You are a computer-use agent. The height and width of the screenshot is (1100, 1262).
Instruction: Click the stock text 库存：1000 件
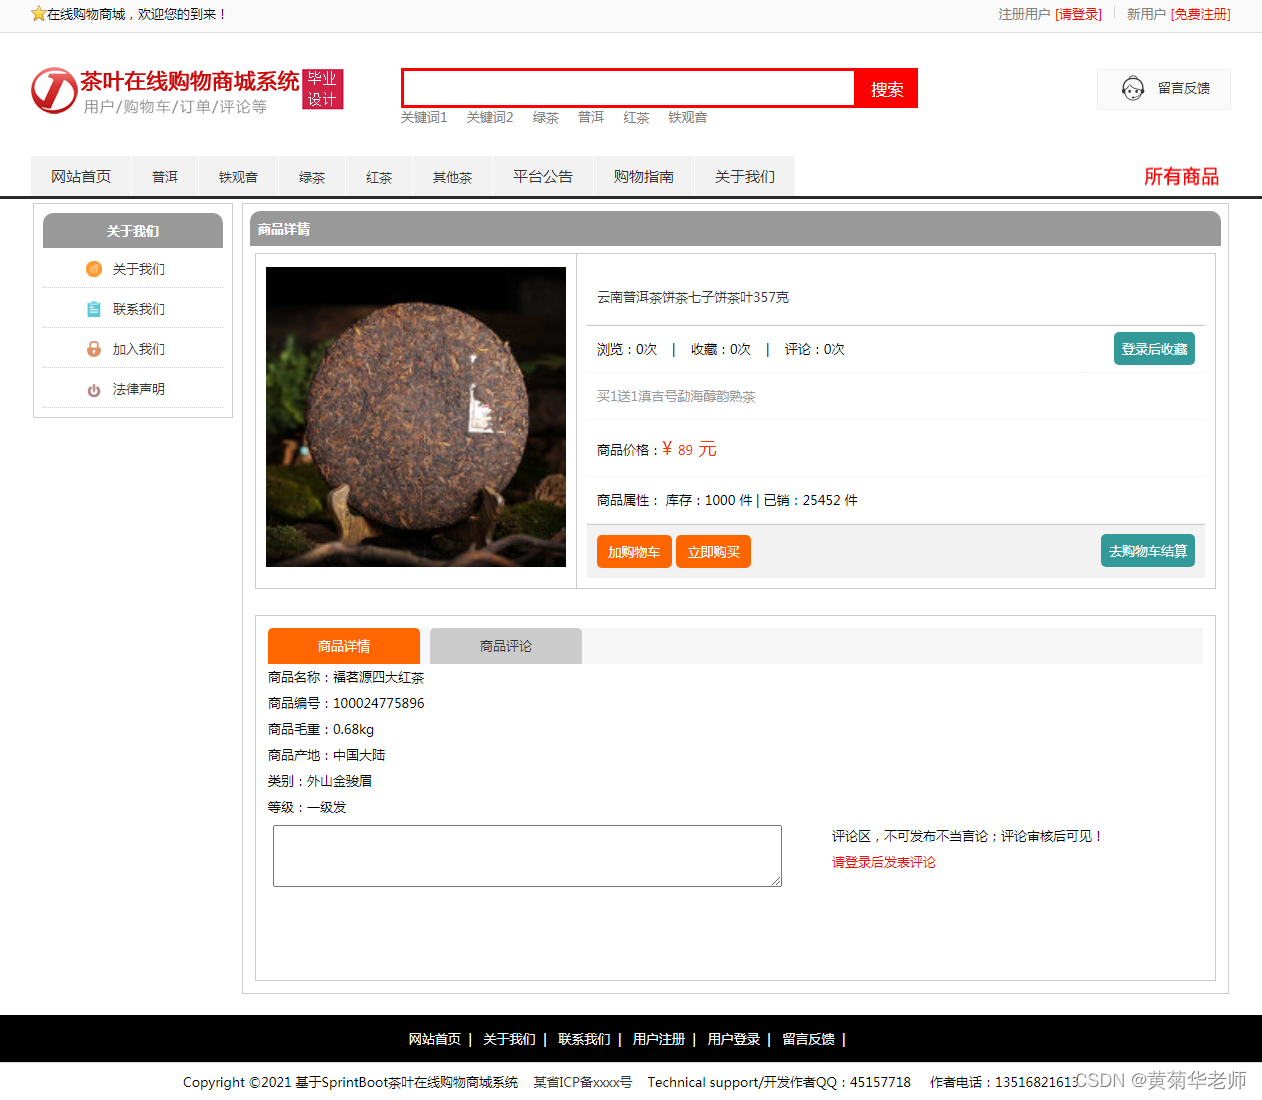(709, 500)
